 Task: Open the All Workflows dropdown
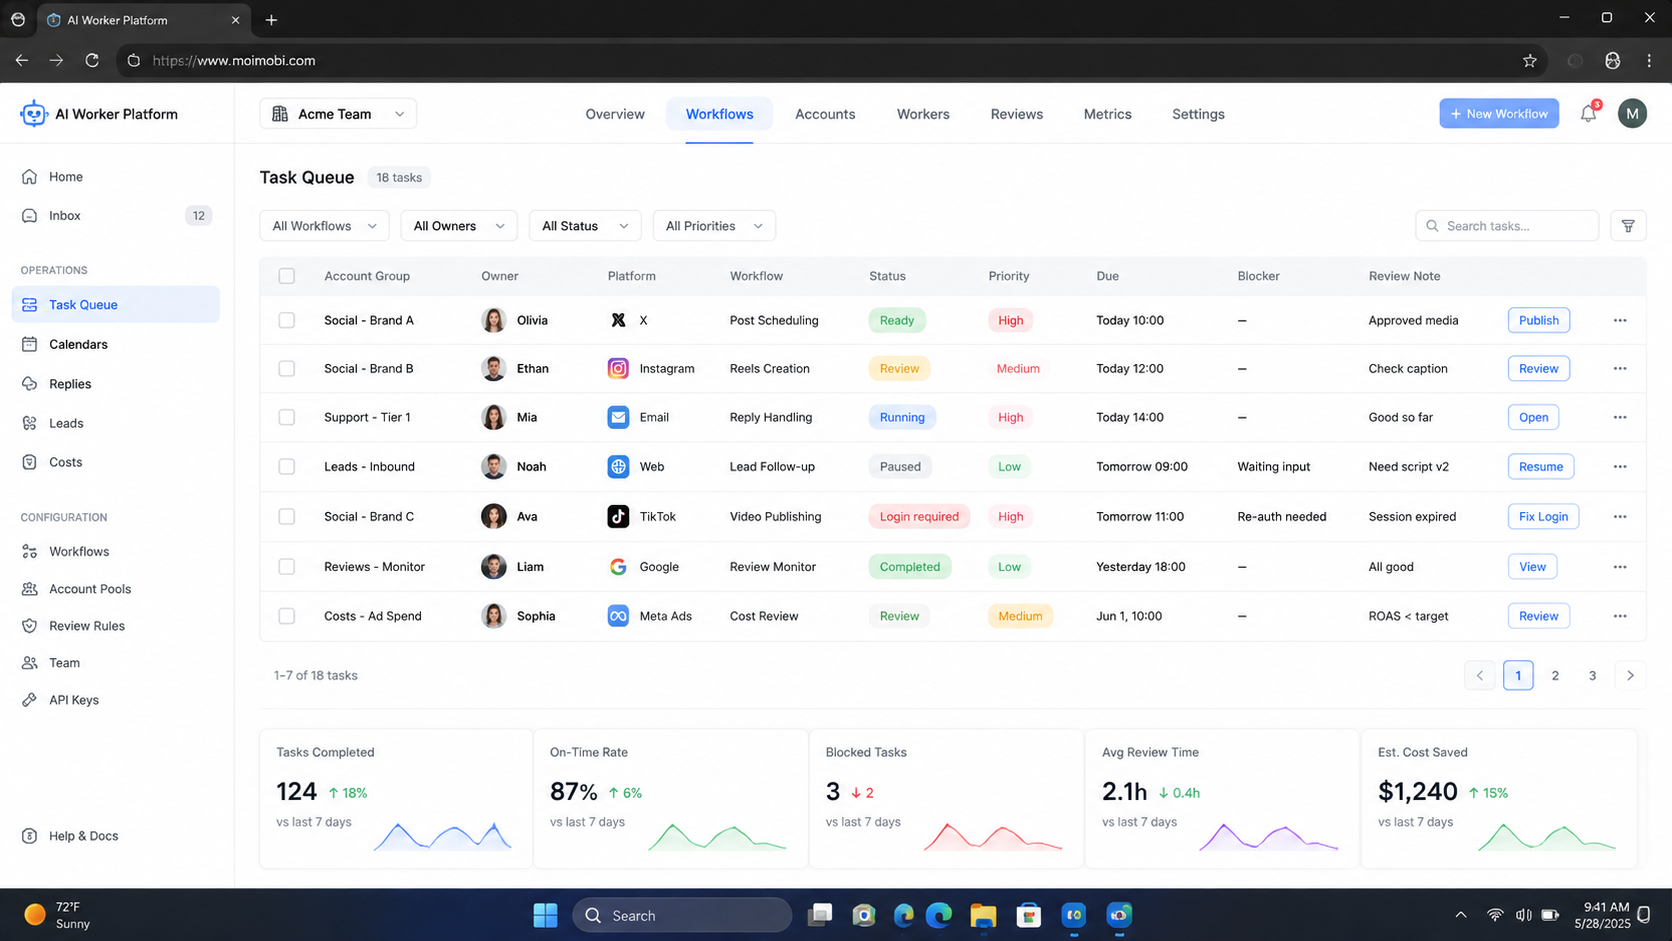point(324,226)
